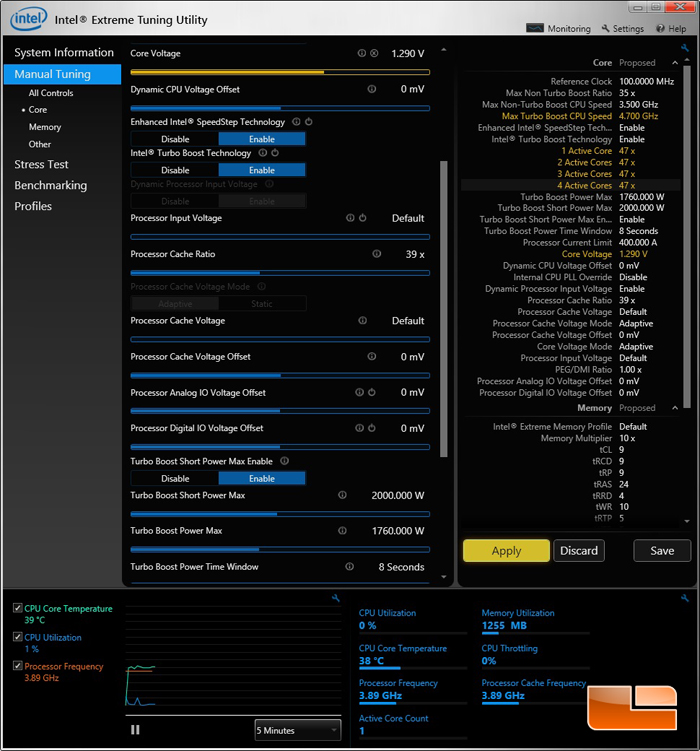Click the info icon next to Core Voltage

361,53
